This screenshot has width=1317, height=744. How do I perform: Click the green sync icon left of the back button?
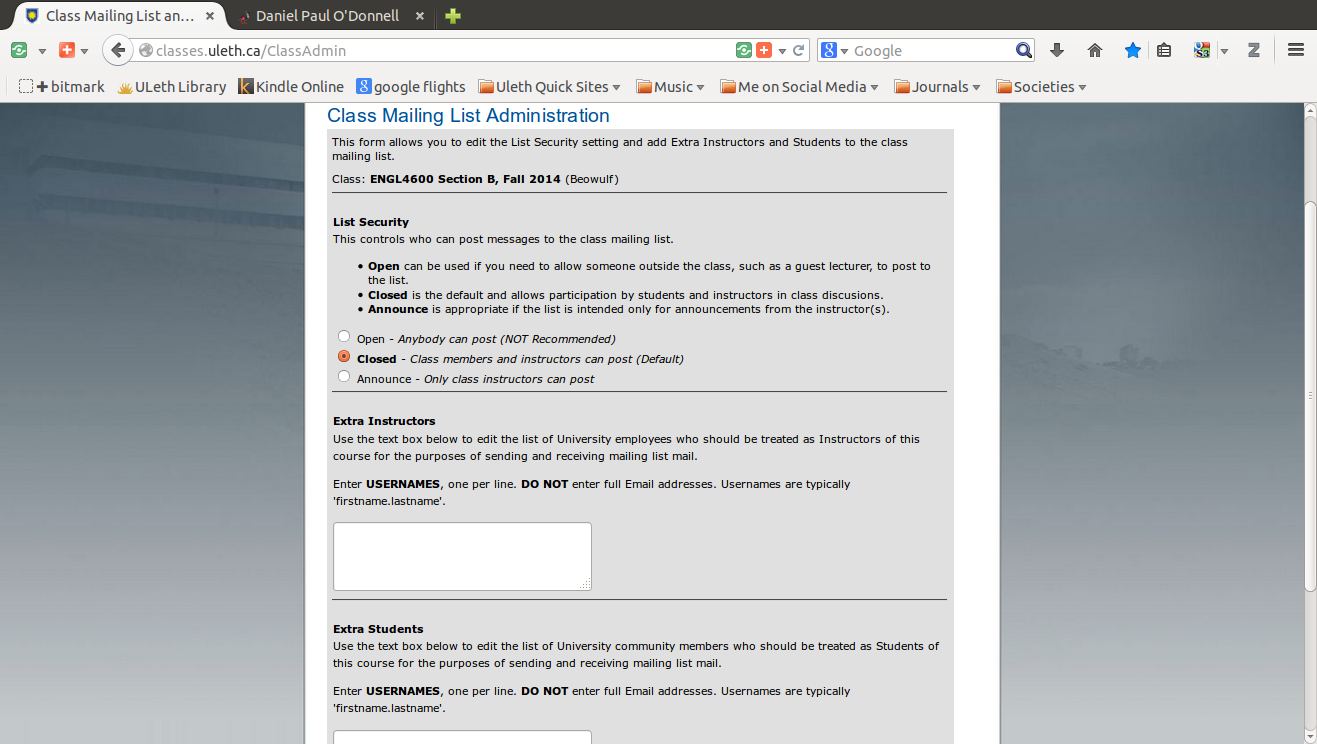[18, 50]
